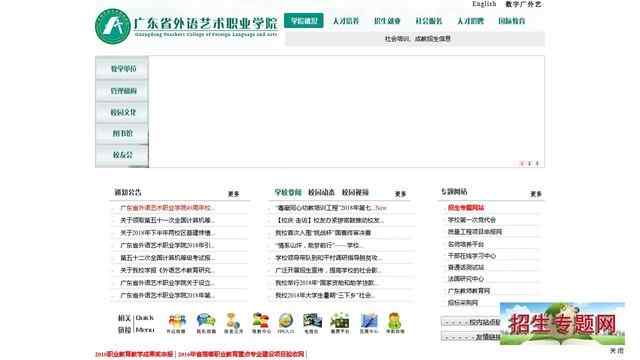Open the colorful people group quick-menu icon
The image size is (640, 360).
pyautogui.click(x=176, y=321)
